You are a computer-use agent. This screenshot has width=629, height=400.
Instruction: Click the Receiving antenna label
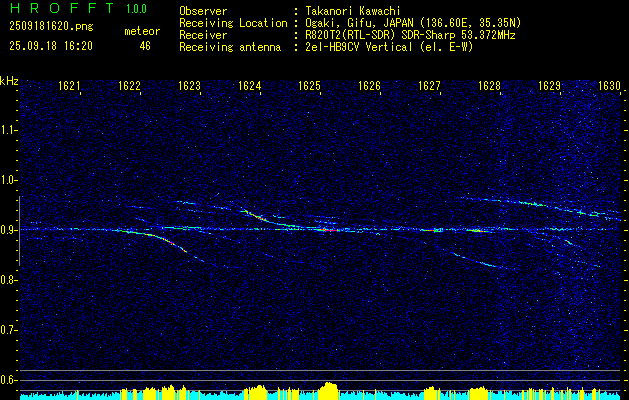[x=230, y=47]
